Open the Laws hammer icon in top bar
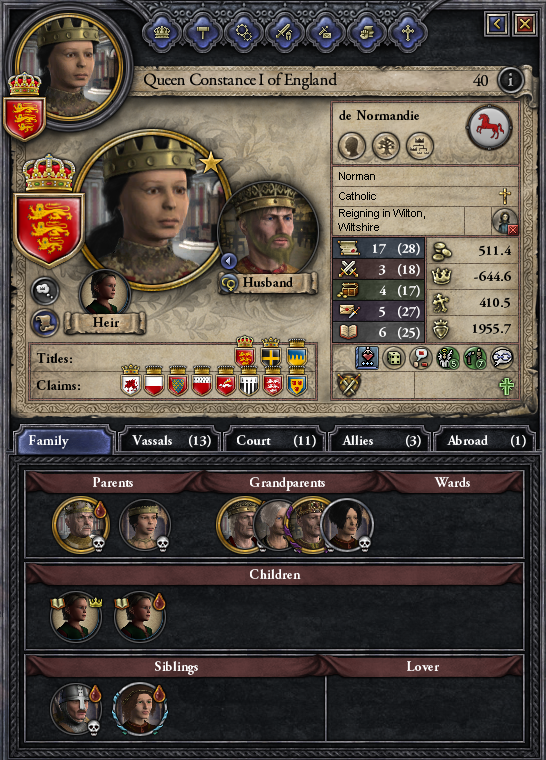This screenshot has height=760, width=546. 203,32
